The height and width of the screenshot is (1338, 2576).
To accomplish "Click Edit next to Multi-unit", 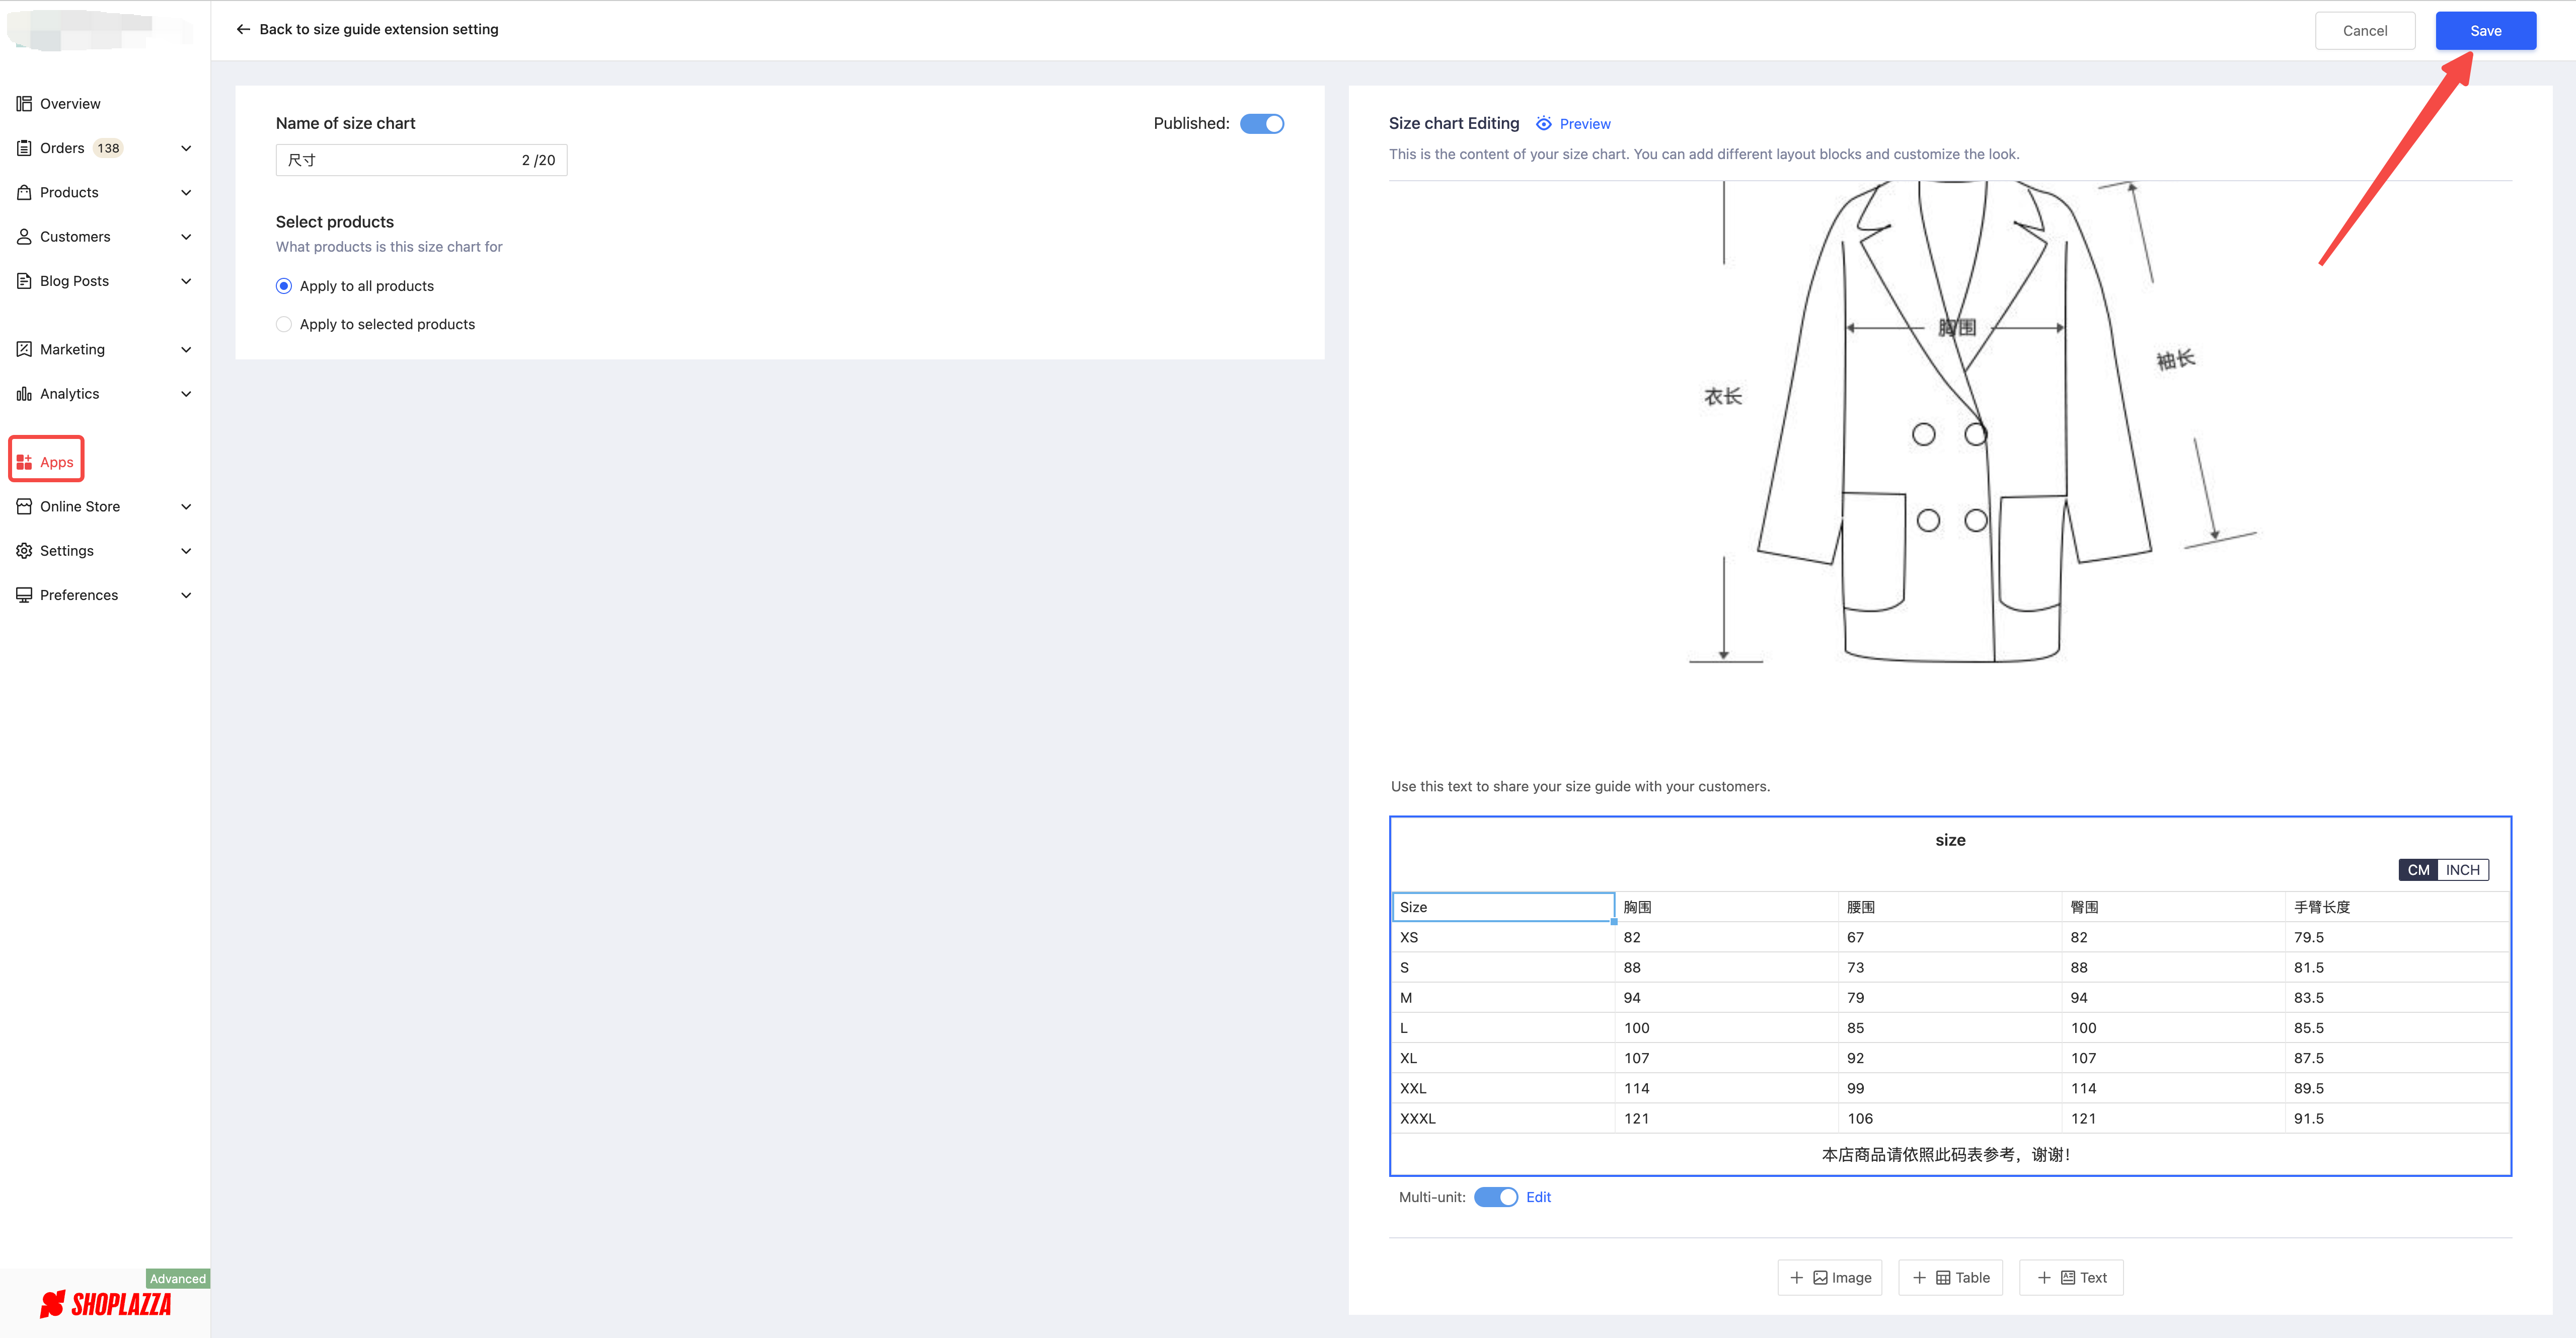I will [1538, 1197].
